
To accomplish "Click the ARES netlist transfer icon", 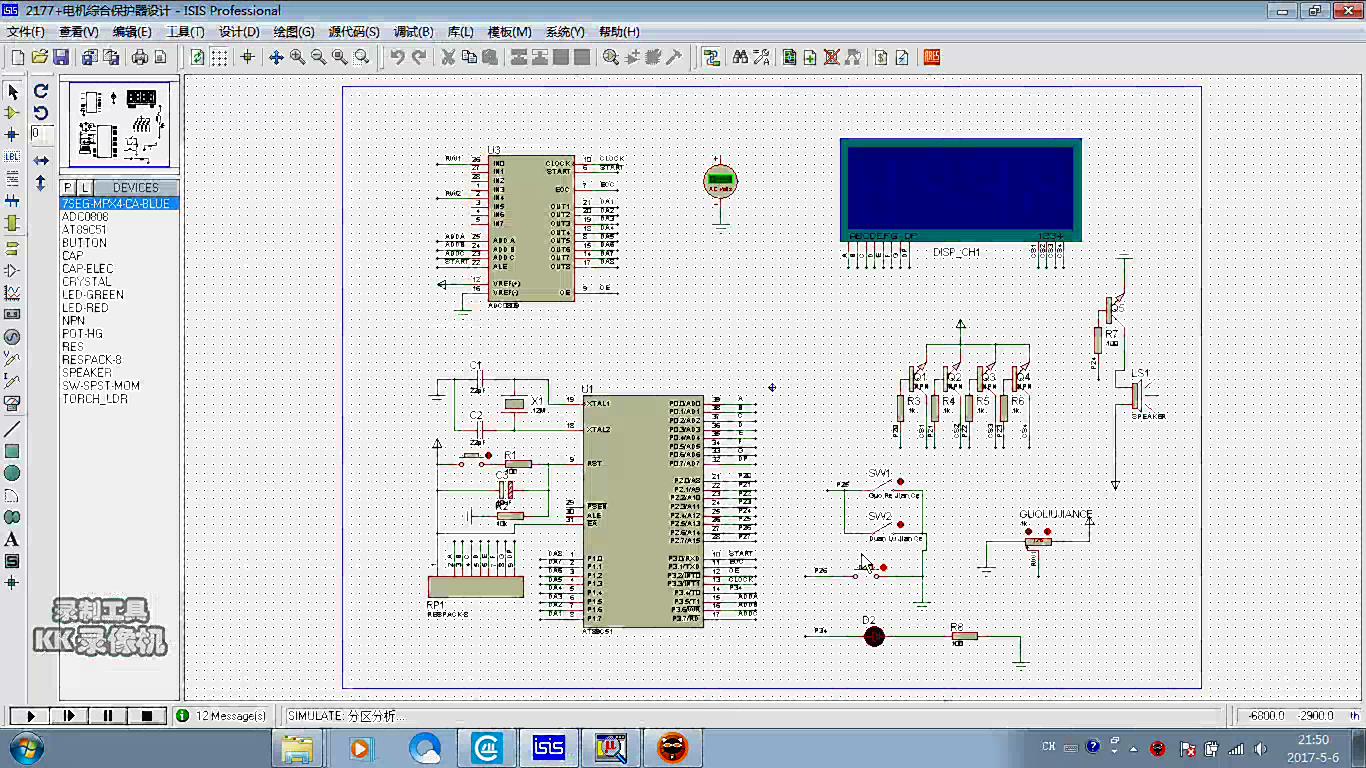I will pyautogui.click(x=931, y=57).
